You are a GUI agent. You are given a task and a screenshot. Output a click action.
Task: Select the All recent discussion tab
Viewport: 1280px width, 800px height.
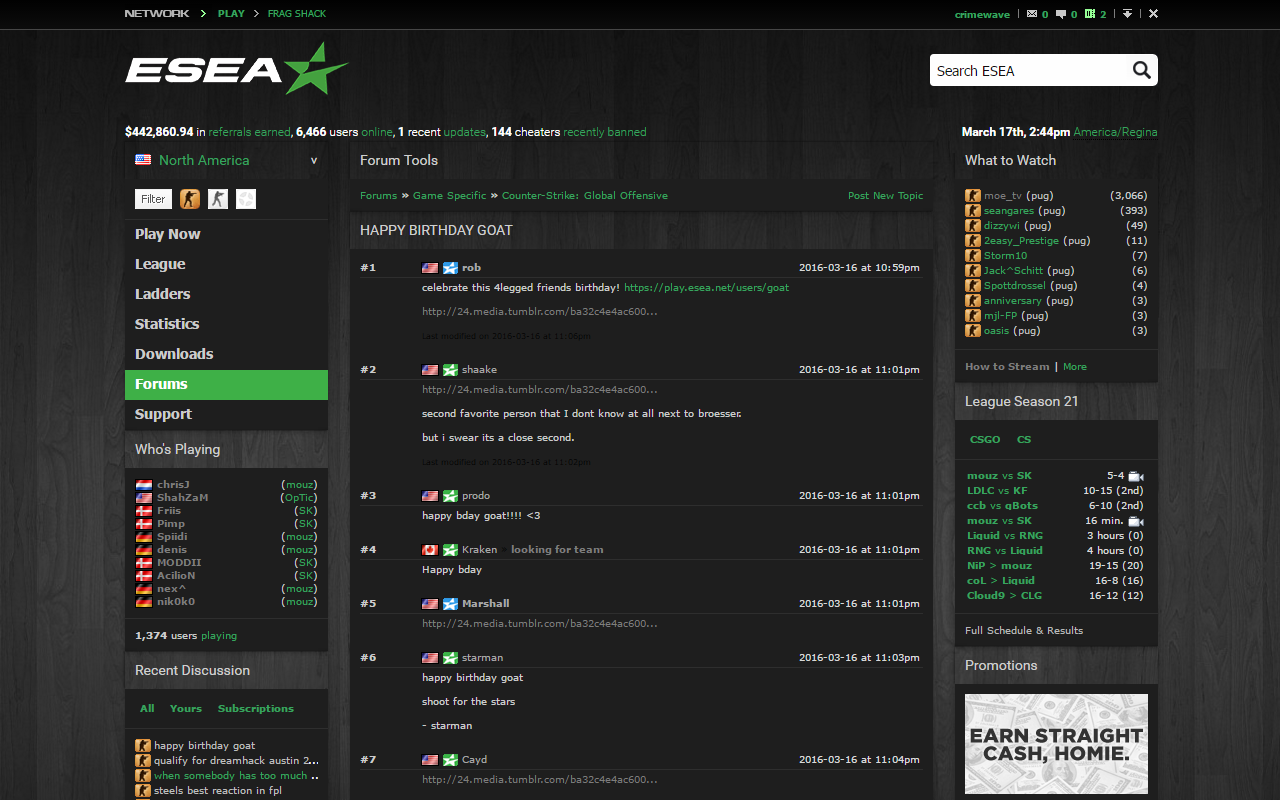pyautogui.click(x=147, y=709)
